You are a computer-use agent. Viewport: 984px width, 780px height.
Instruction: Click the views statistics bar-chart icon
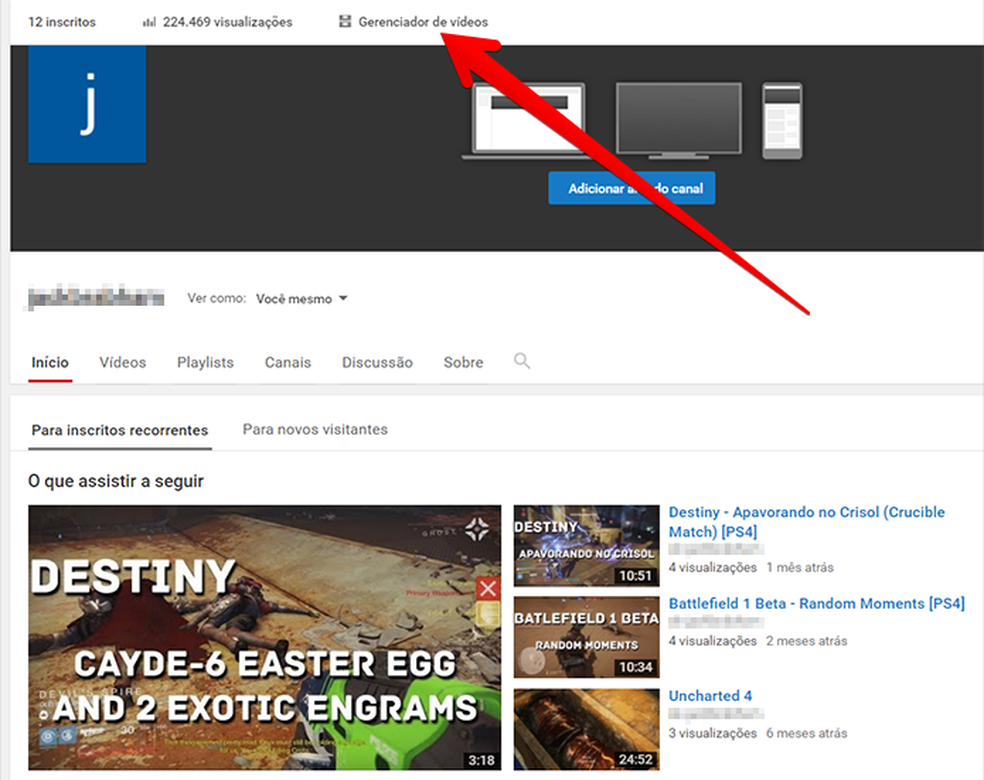coord(150,21)
